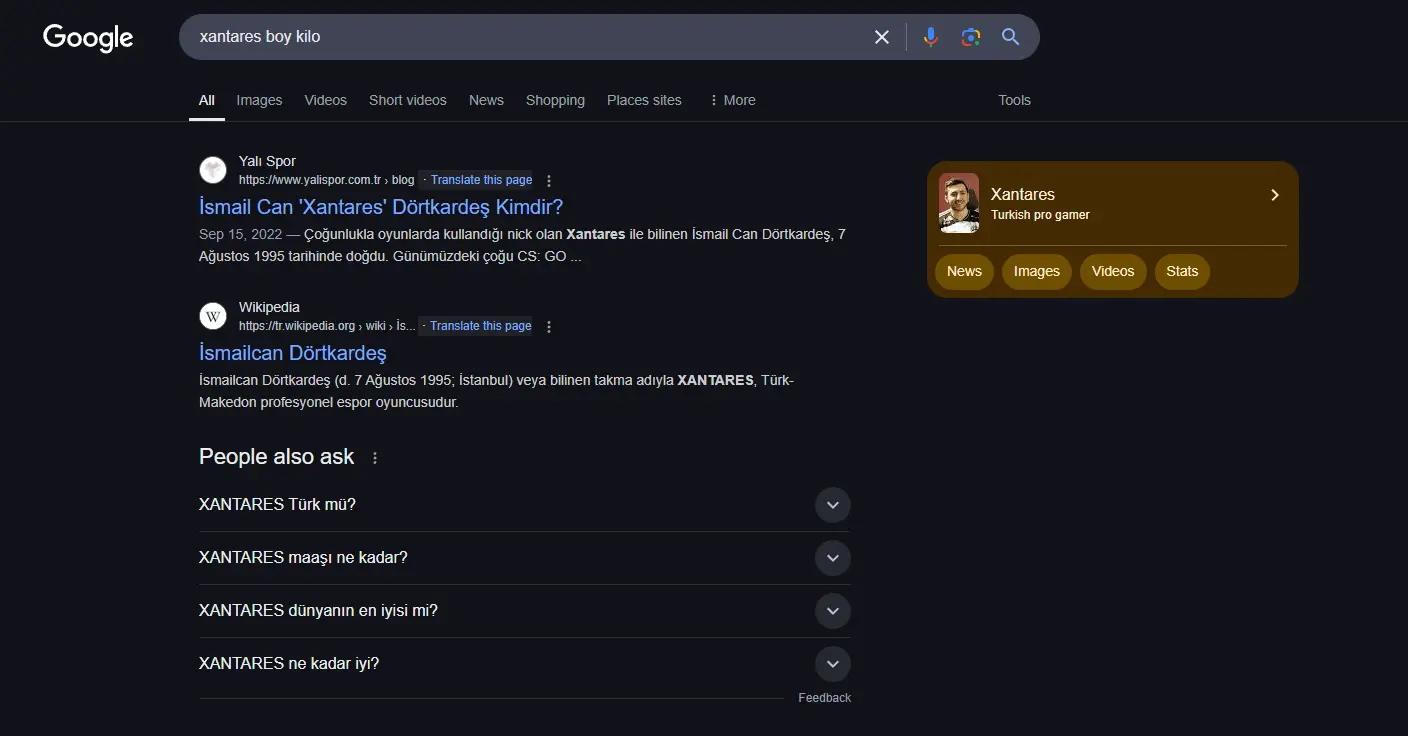Open three-dot menu beside People also ask

point(375,458)
